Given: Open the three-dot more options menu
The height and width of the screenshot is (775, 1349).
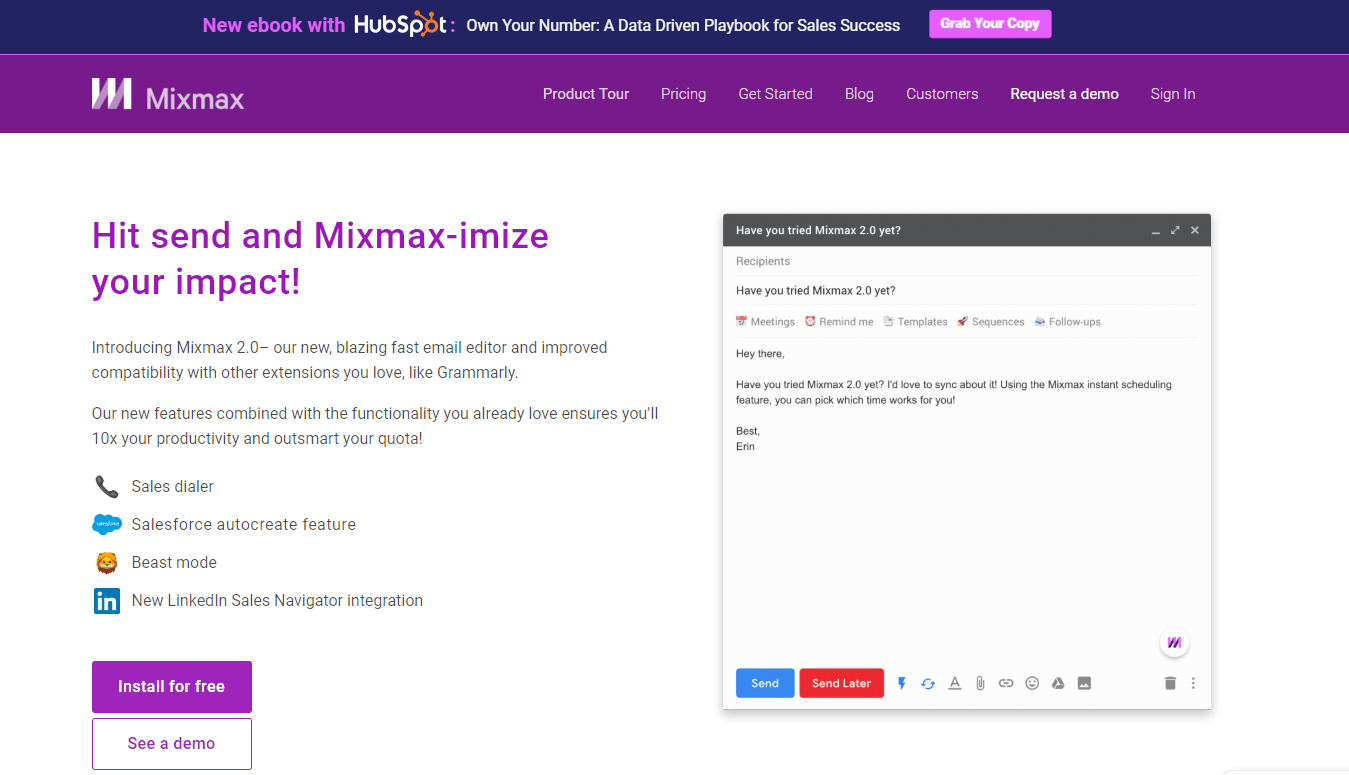Looking at the screenshot, I should (1193, 684).
